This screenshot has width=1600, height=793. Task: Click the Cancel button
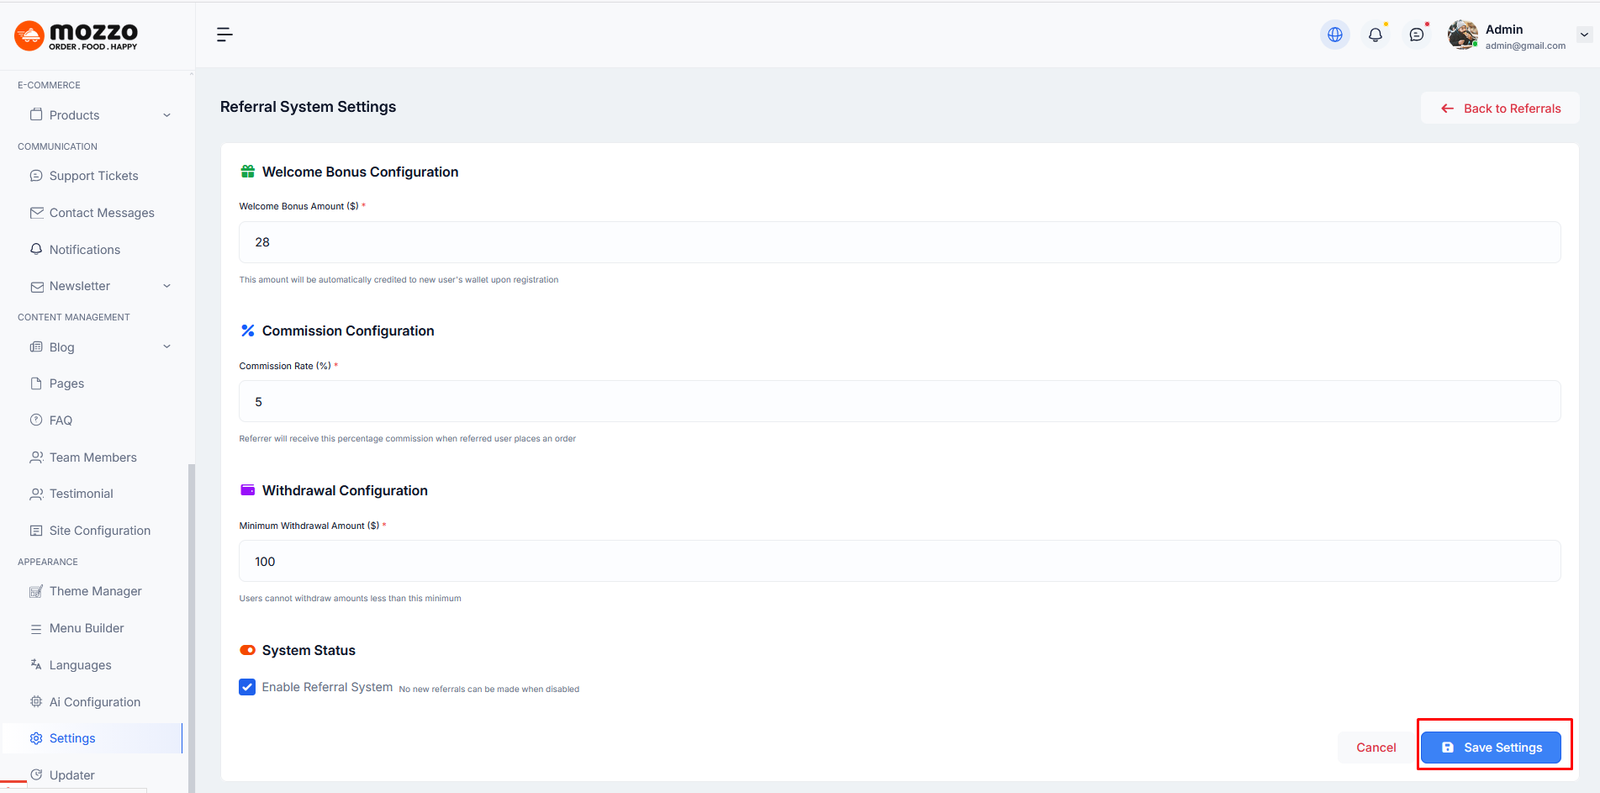[x=1376, y=747]
